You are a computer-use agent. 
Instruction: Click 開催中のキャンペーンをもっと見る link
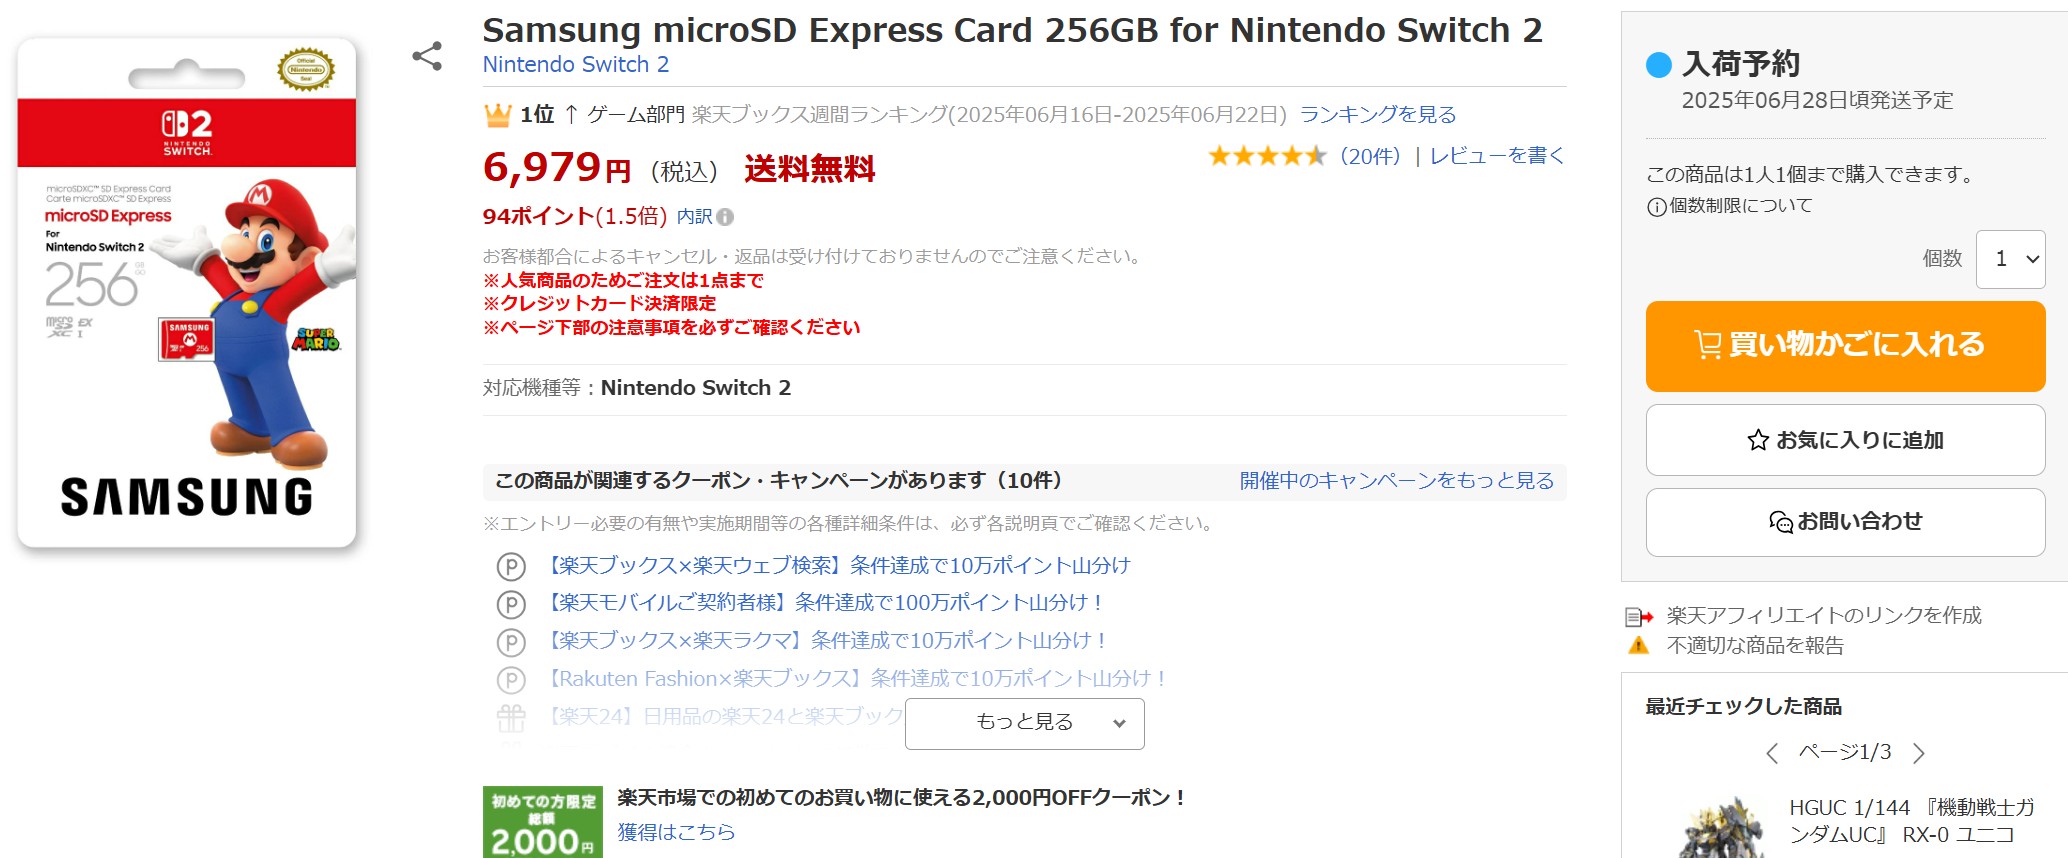point(1396,481)
